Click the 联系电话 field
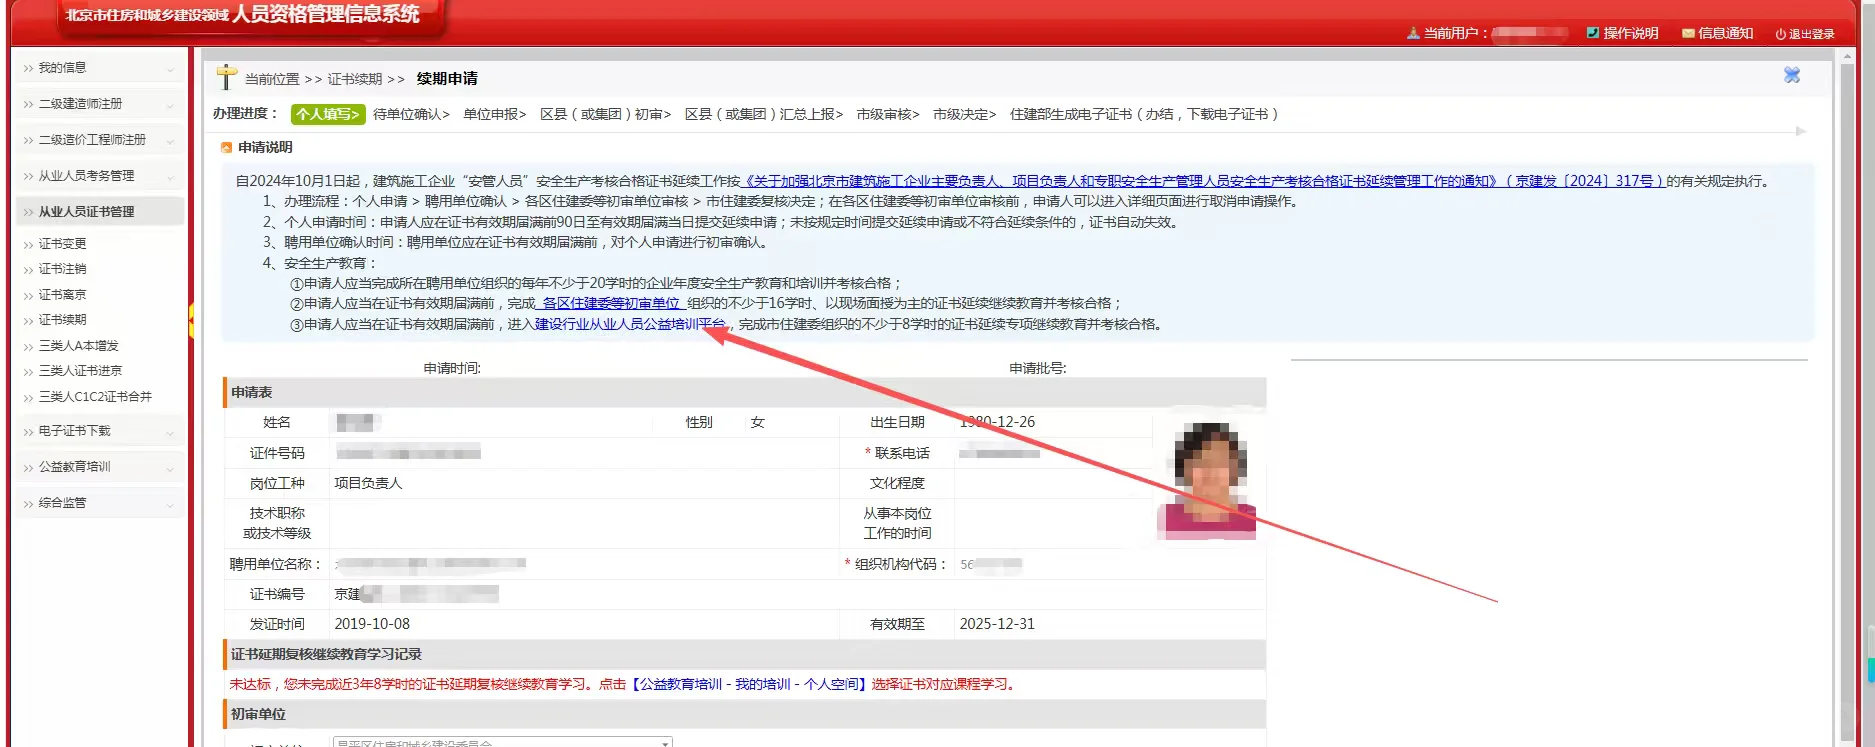This screenshot has width=1875, height=747. pos(1053,453)
